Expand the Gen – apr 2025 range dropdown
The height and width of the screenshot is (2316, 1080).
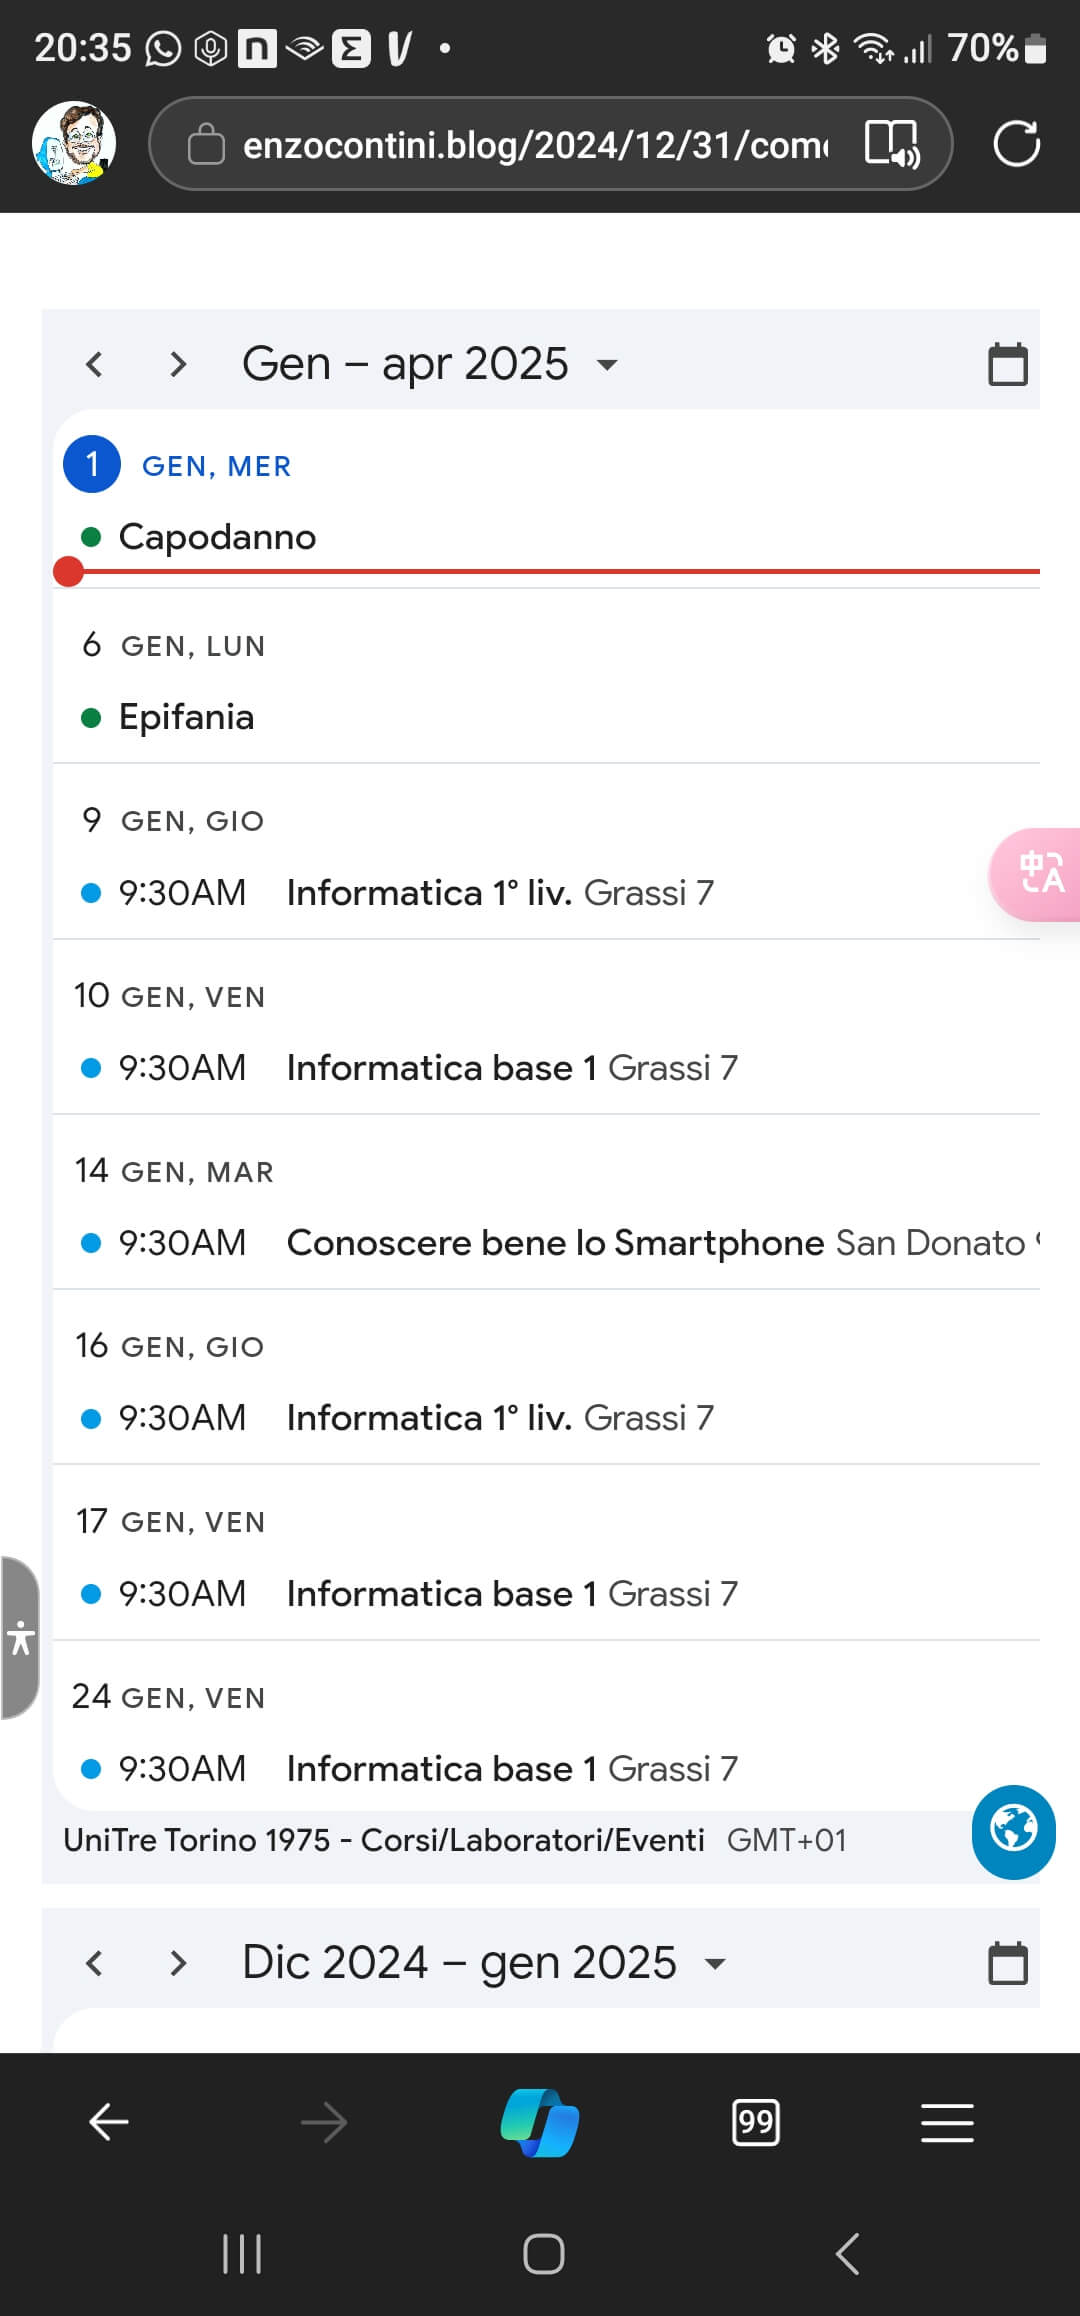pos(606,364)
